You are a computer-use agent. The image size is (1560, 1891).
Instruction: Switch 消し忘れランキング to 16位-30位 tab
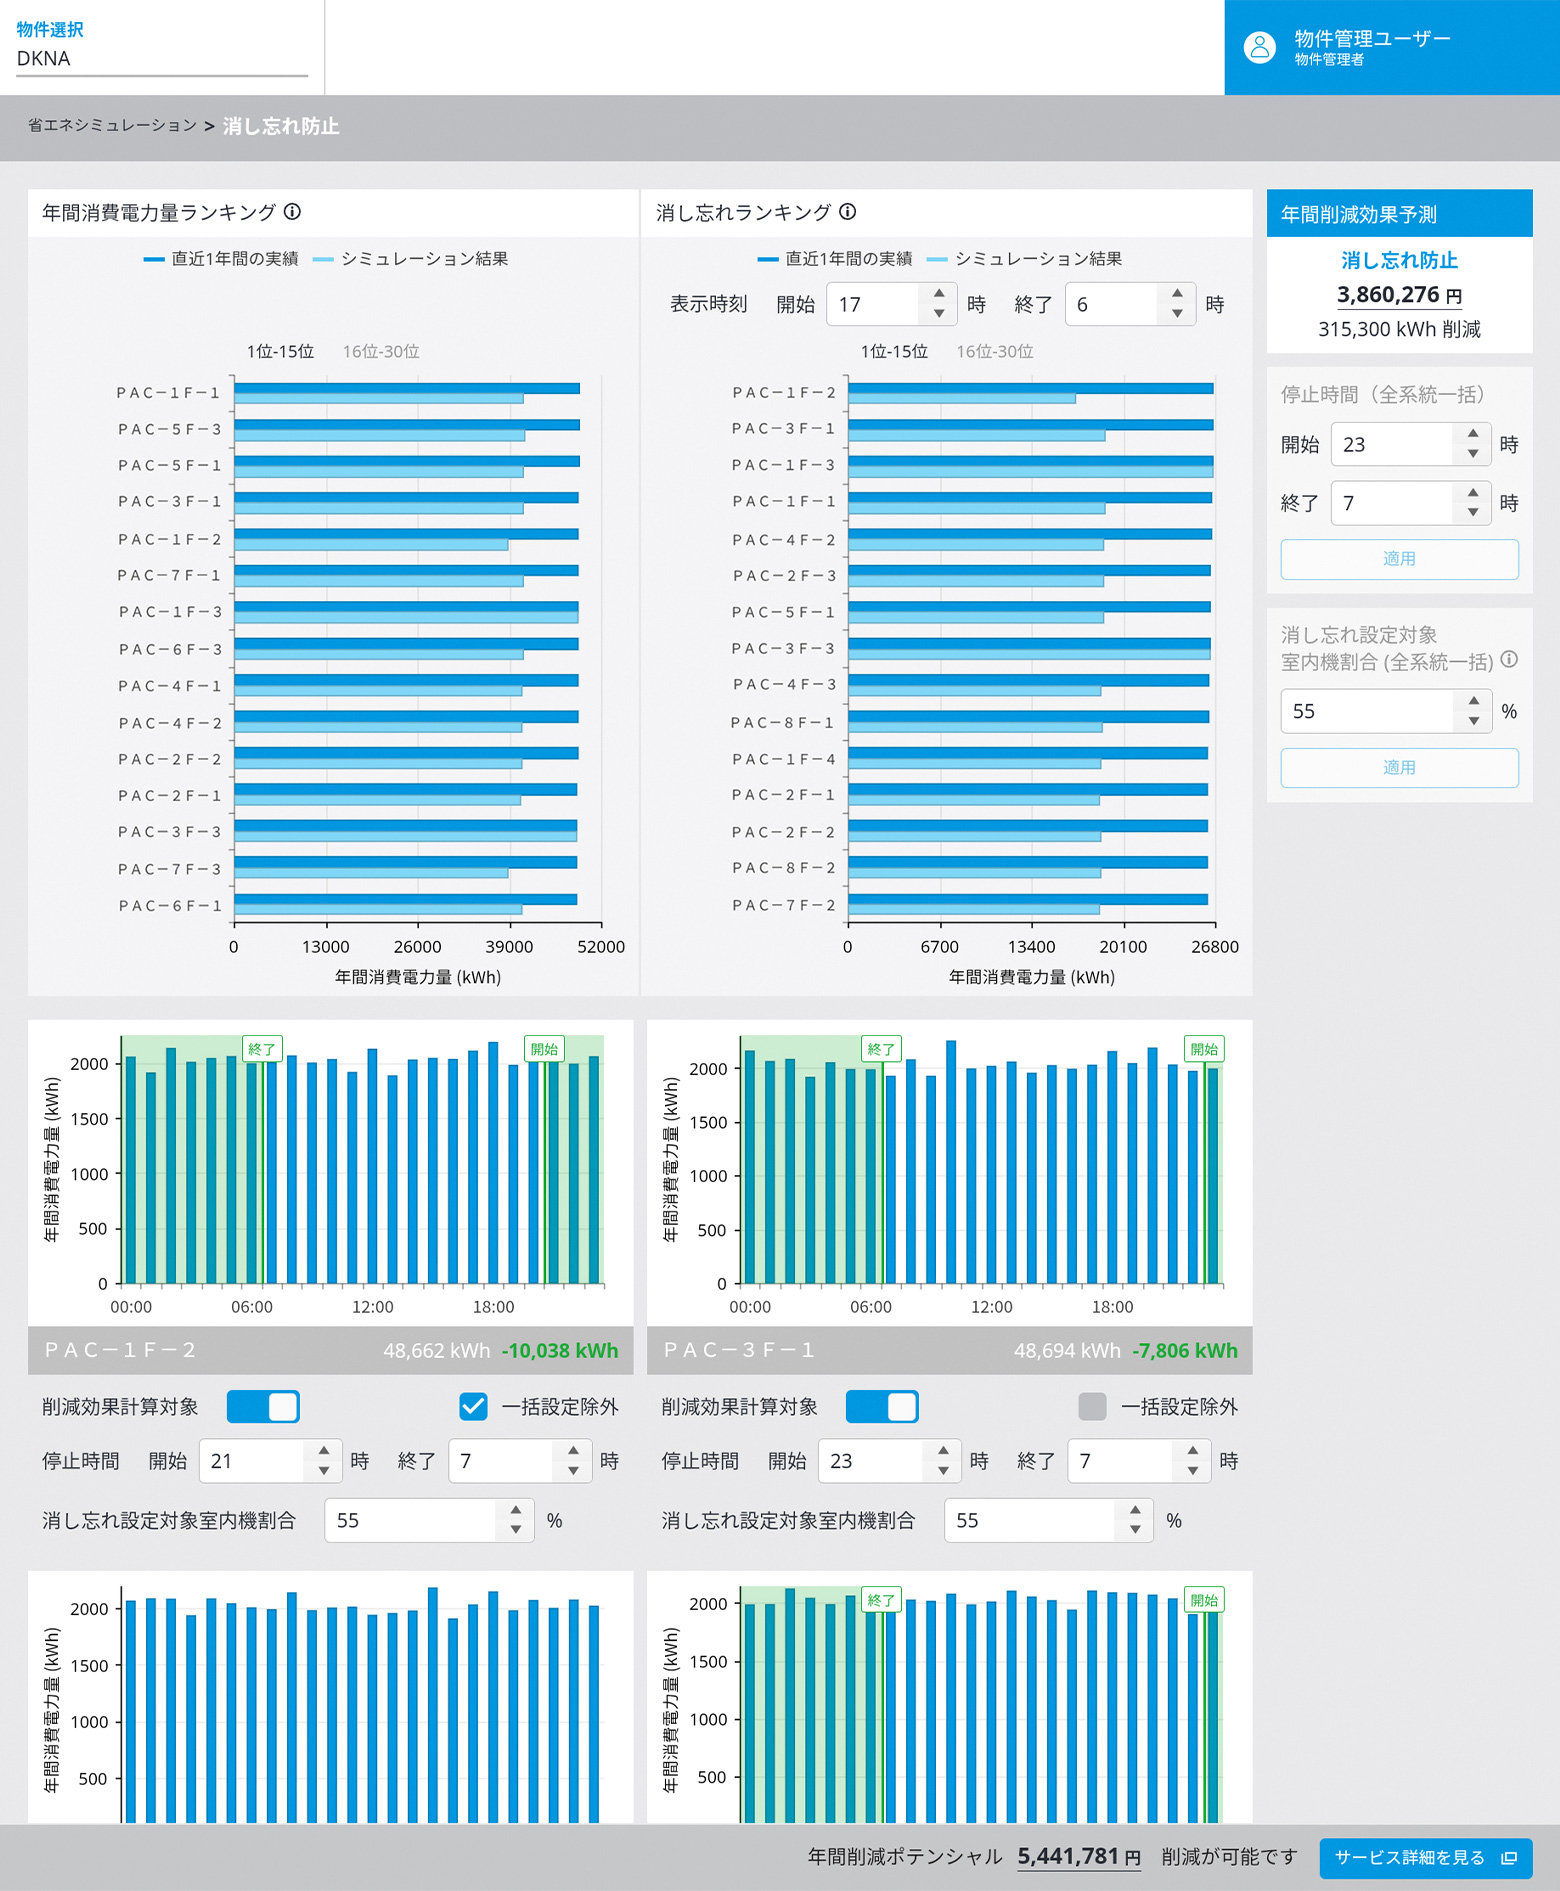point(995,352)
